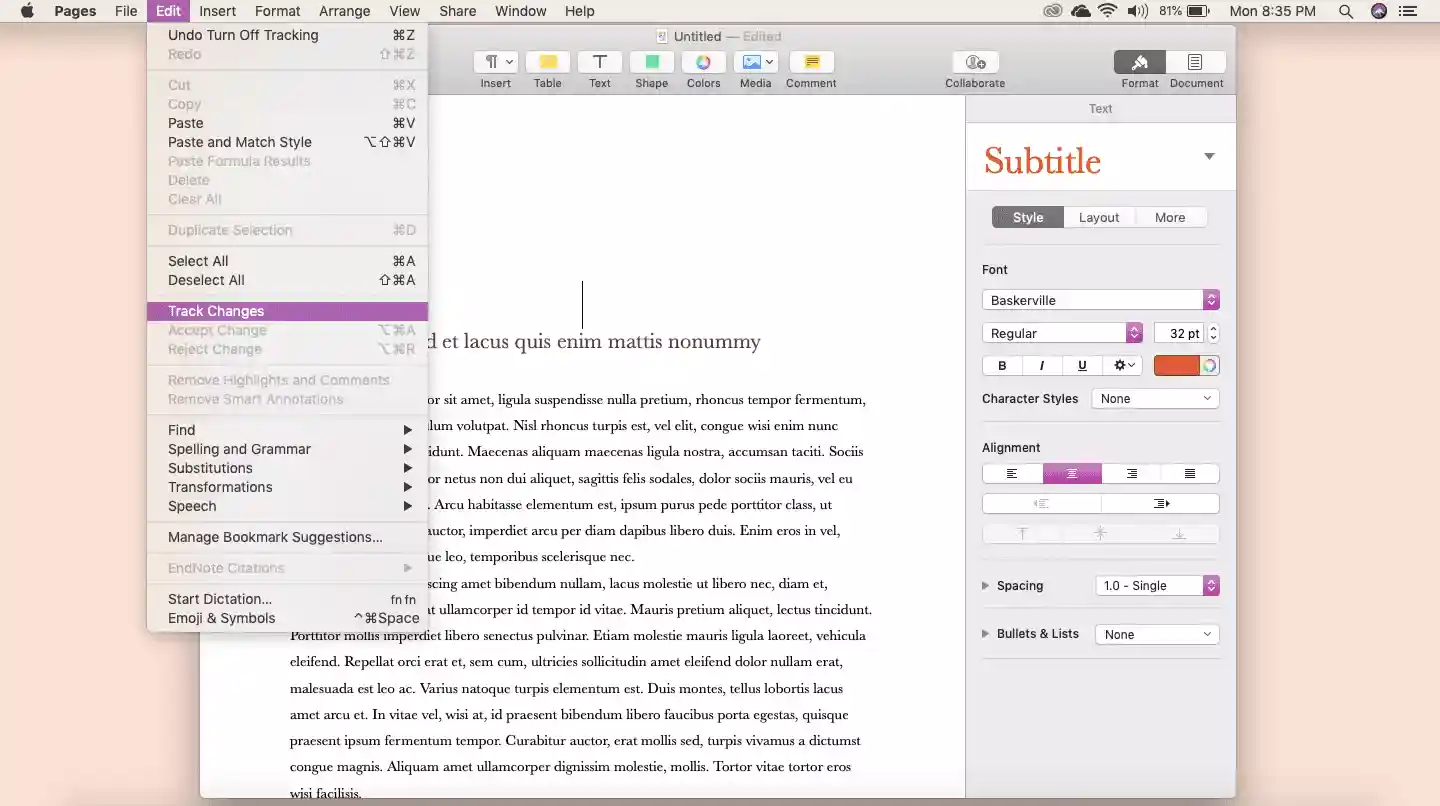Open the line spacing dropdown
This screenshot has height=806, width=1440.
pos(1158,586)
